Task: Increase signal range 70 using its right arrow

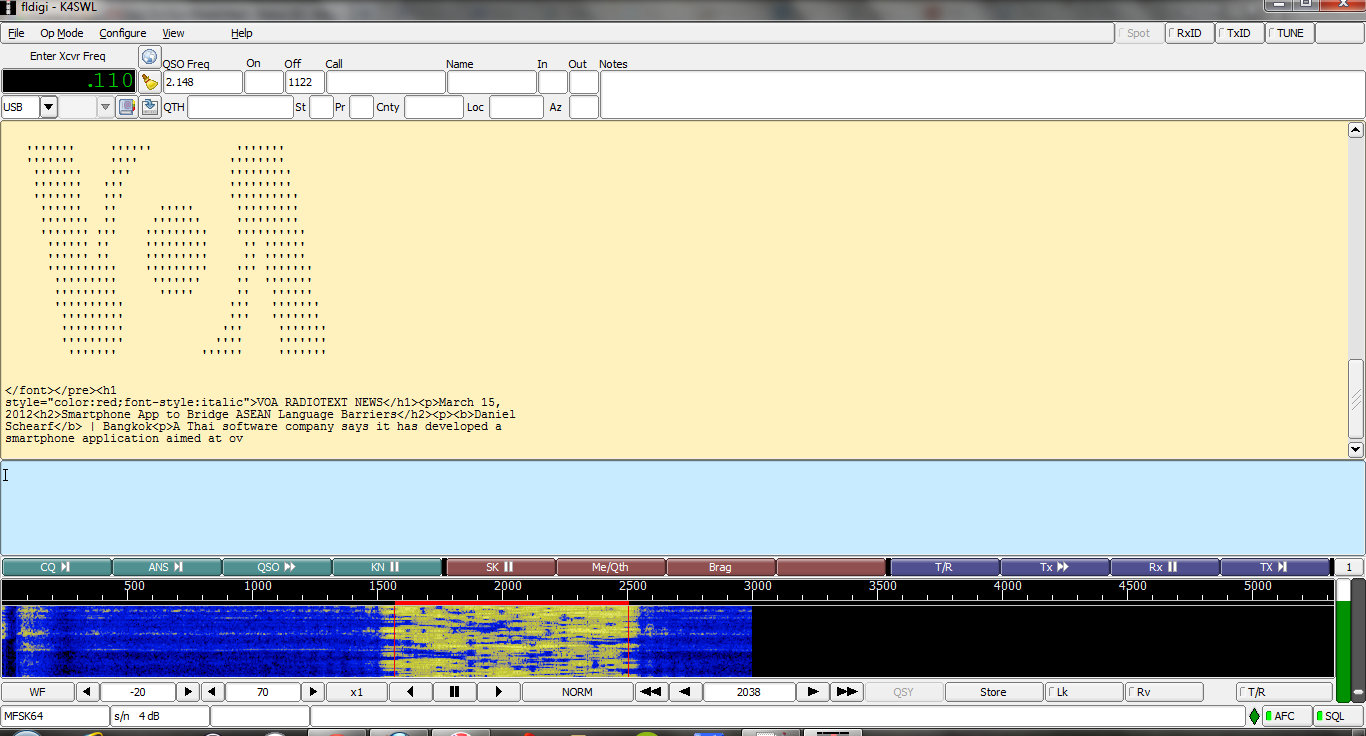Action: (313, 692)
